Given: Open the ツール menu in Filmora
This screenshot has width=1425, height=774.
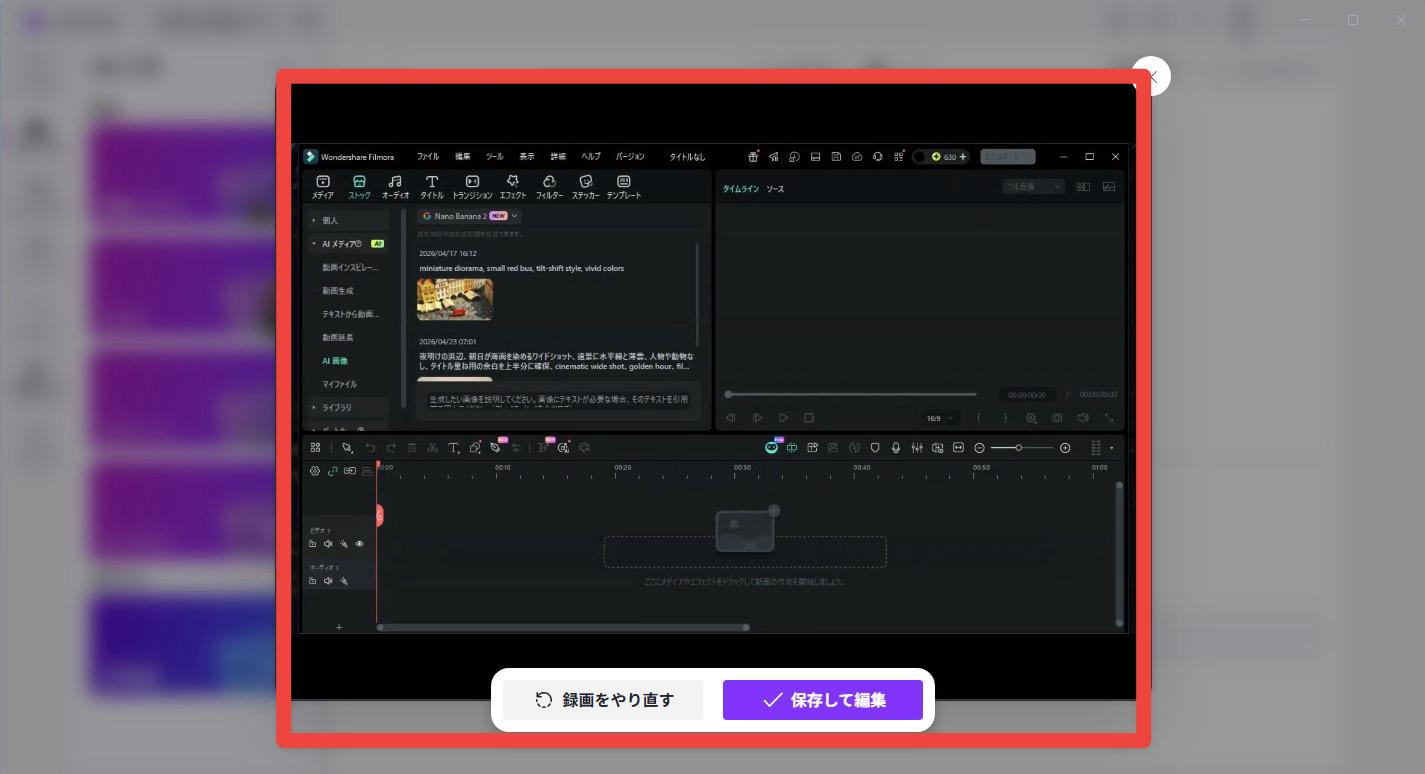Looking at the screenshot, I should (x=495, y=157).
